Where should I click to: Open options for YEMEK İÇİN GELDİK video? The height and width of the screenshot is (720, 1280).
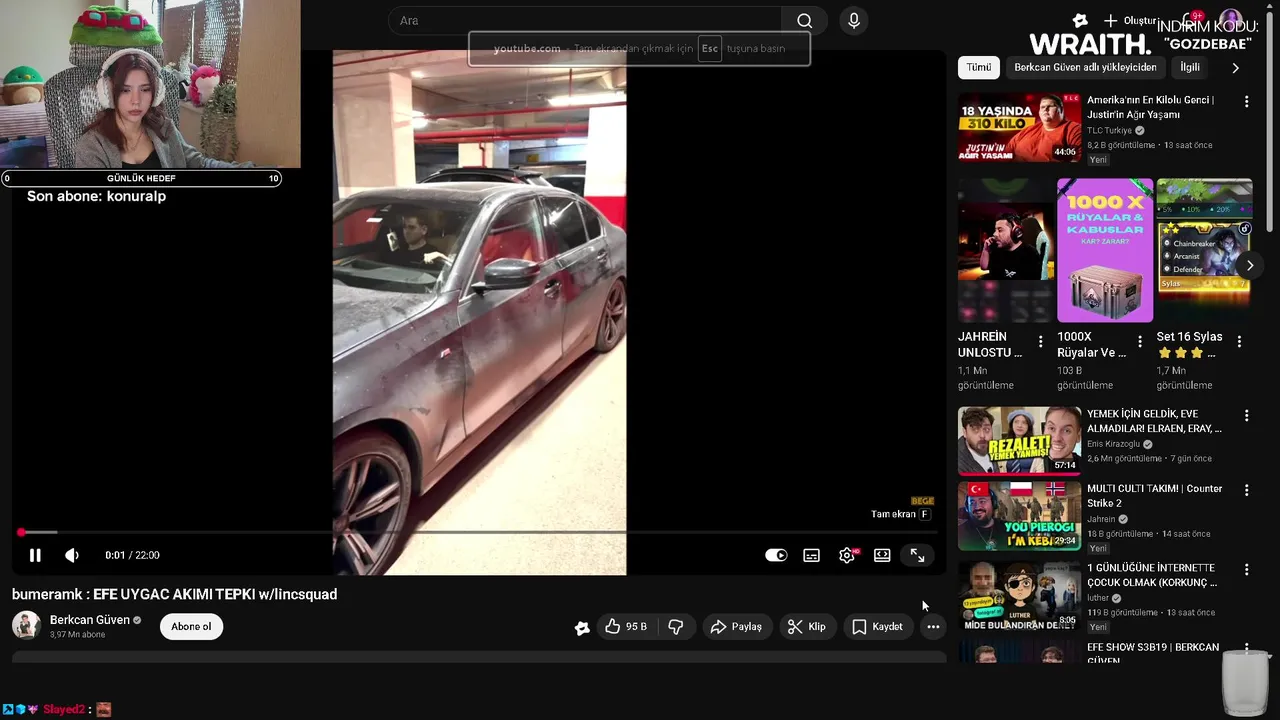tap(1246, 416)
